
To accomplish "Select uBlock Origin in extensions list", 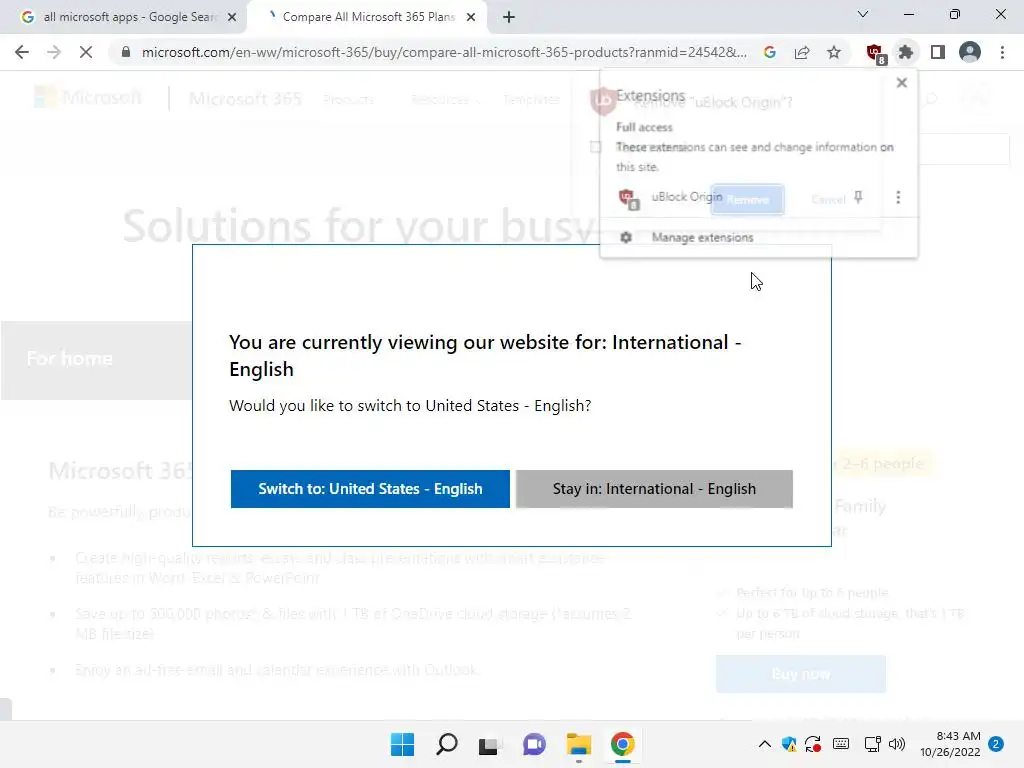I will (687, 197).
